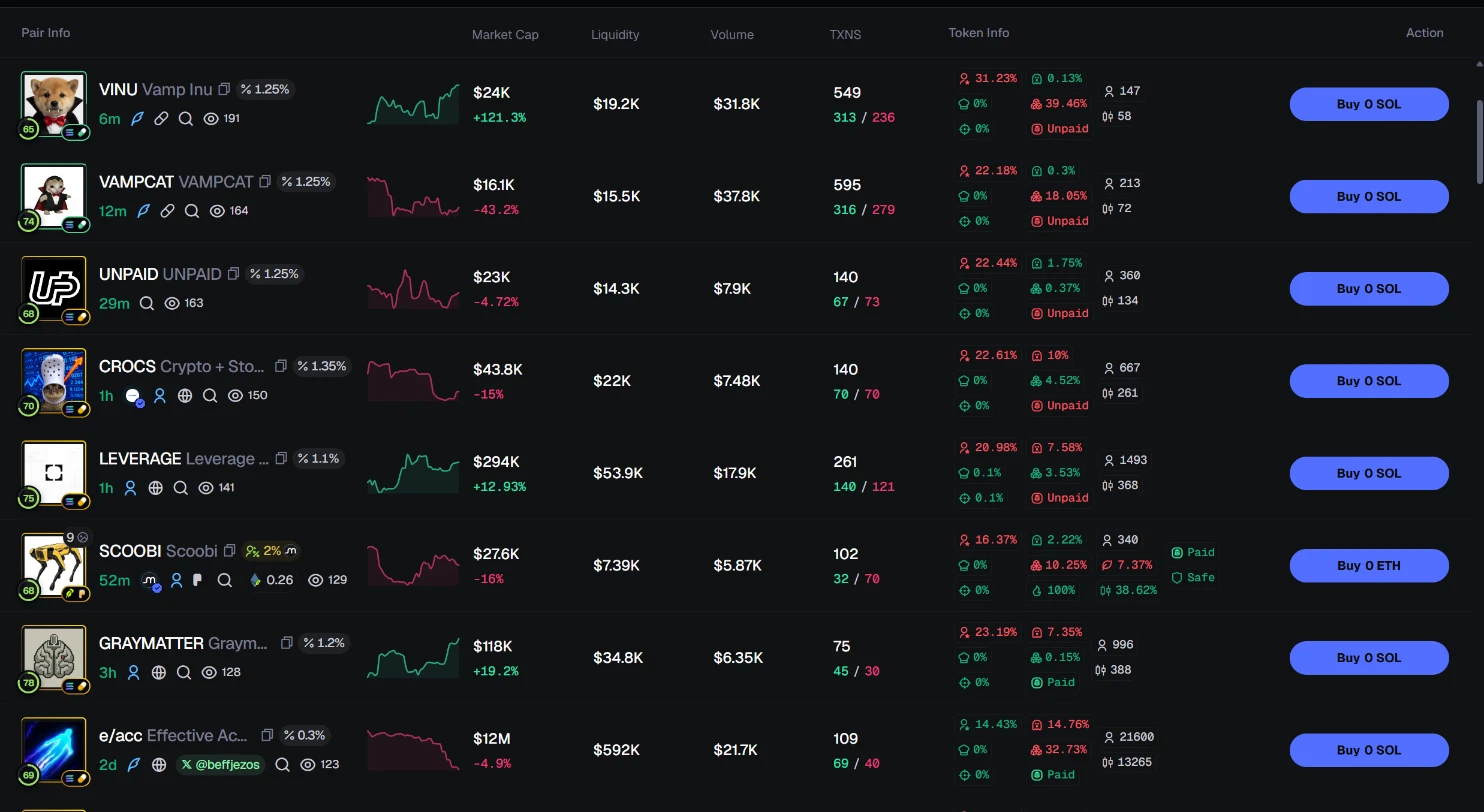The height and width of the screenshot is (812, 1484).
Task: Click the "$592K" liquidity value for e/acc
Action: [618, 750]
